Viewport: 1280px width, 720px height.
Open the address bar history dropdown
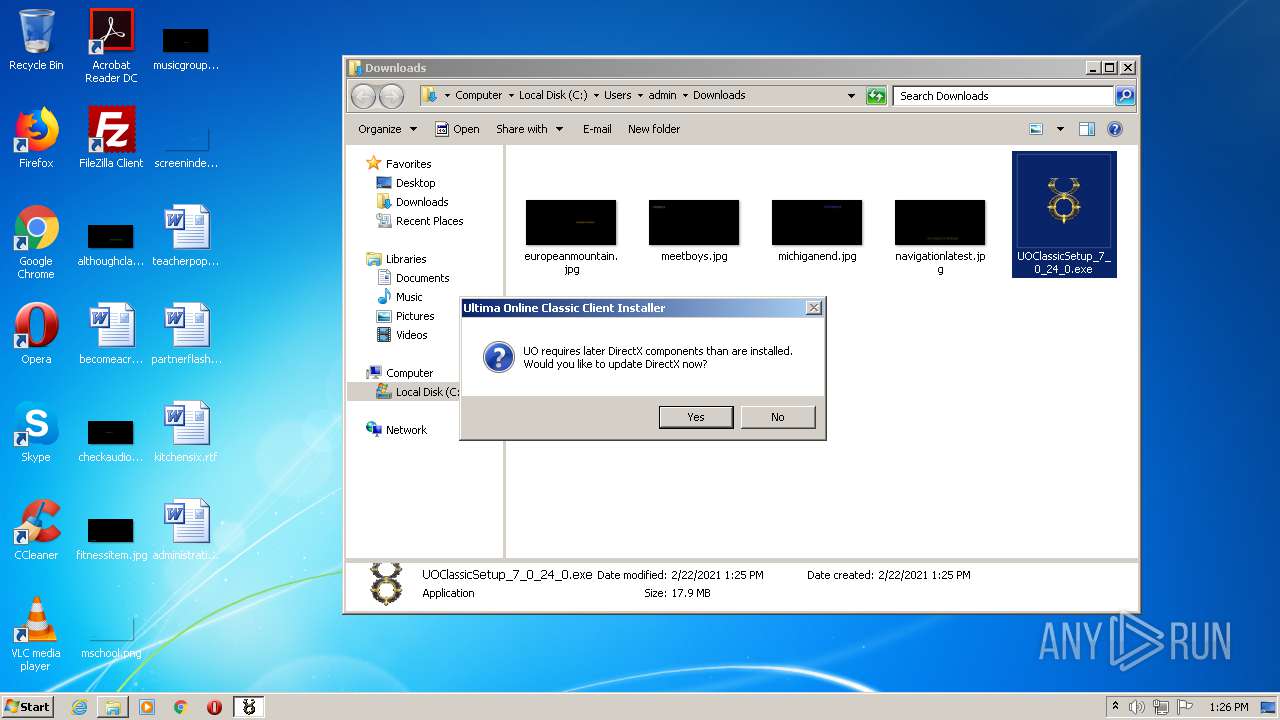[x=851, y=96]
